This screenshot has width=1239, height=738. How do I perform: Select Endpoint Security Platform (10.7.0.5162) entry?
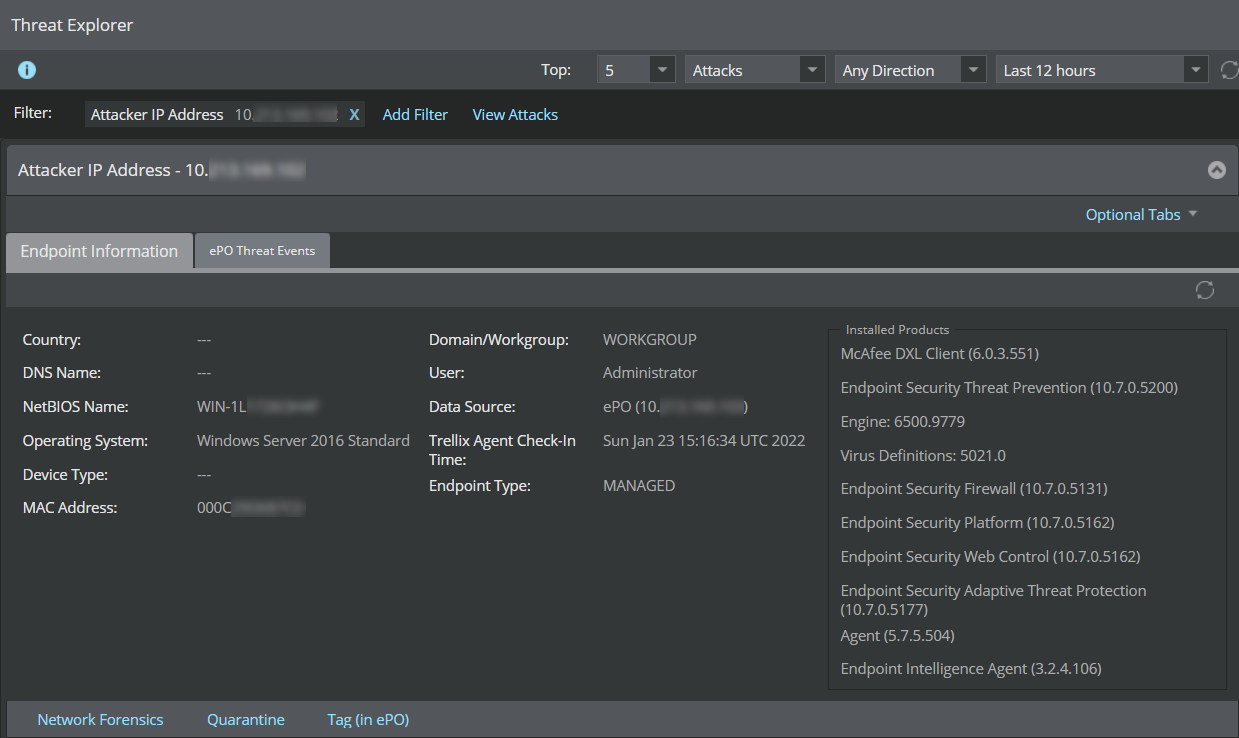977,523
